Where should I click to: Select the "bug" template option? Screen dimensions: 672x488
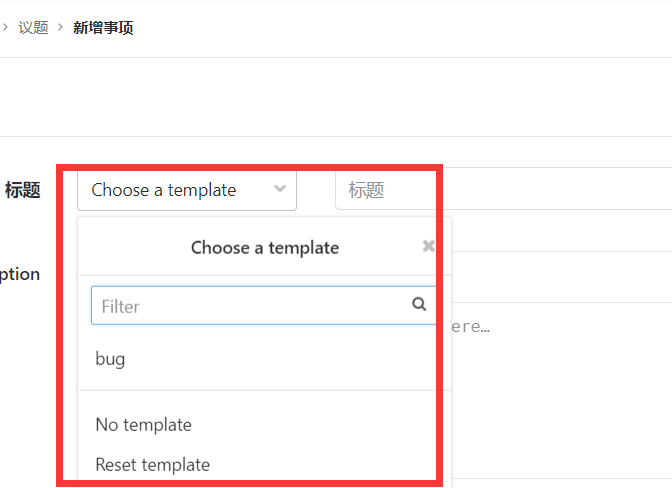[110, 358]
